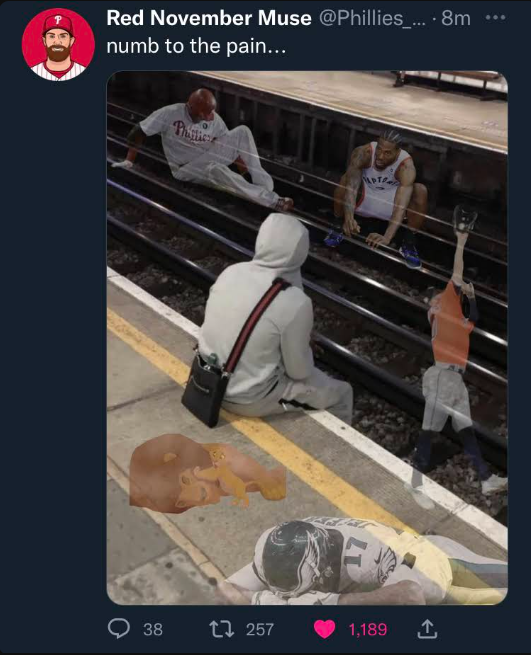Viewport: 531px width, 655px height.
Task: Open the 8m timestamp permalink
Action: [456, 18]
